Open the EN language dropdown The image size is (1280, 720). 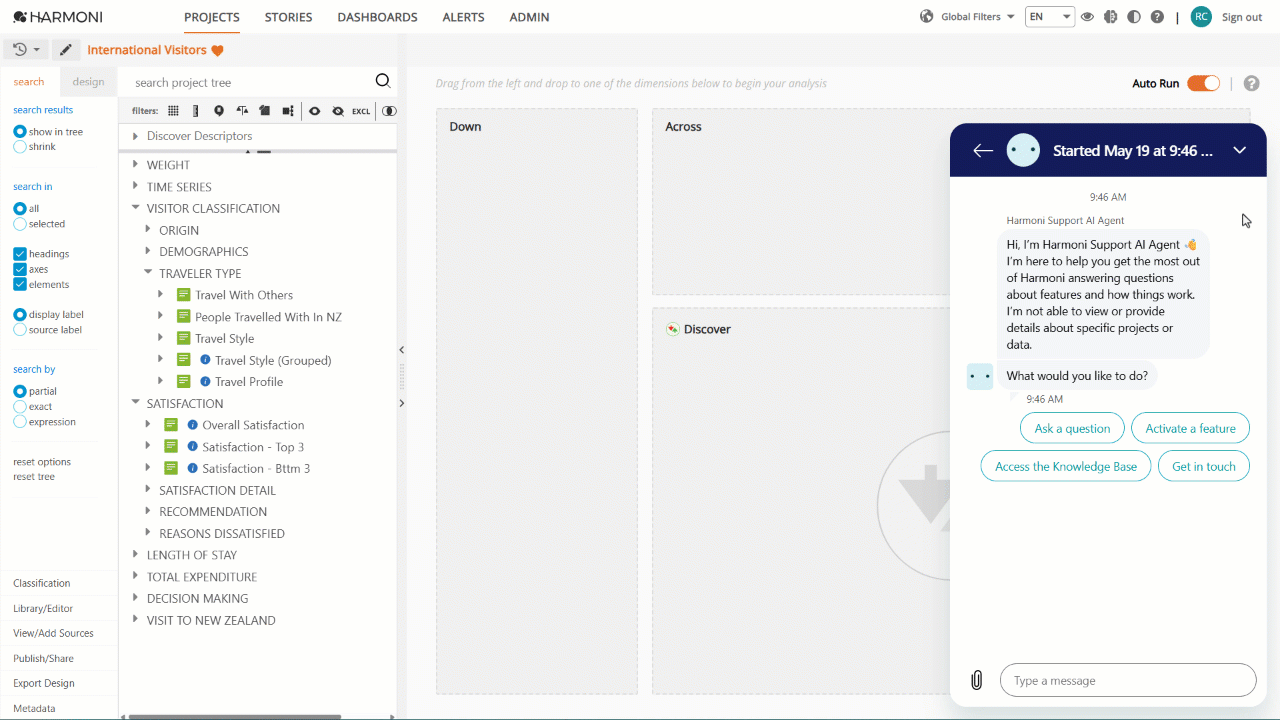tap(1050, 17)
